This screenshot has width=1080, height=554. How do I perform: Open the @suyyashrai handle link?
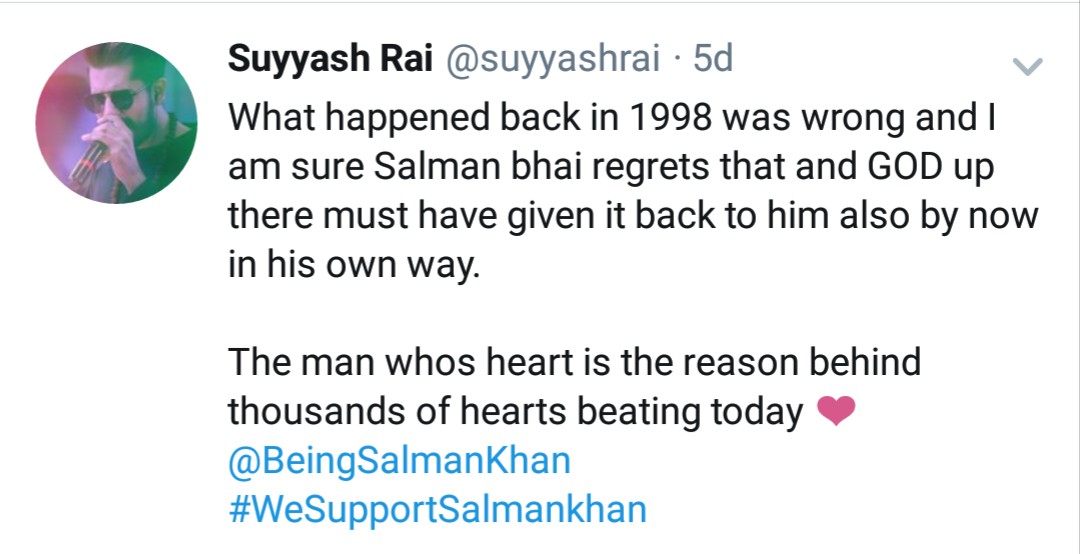[x=553, y=60]
